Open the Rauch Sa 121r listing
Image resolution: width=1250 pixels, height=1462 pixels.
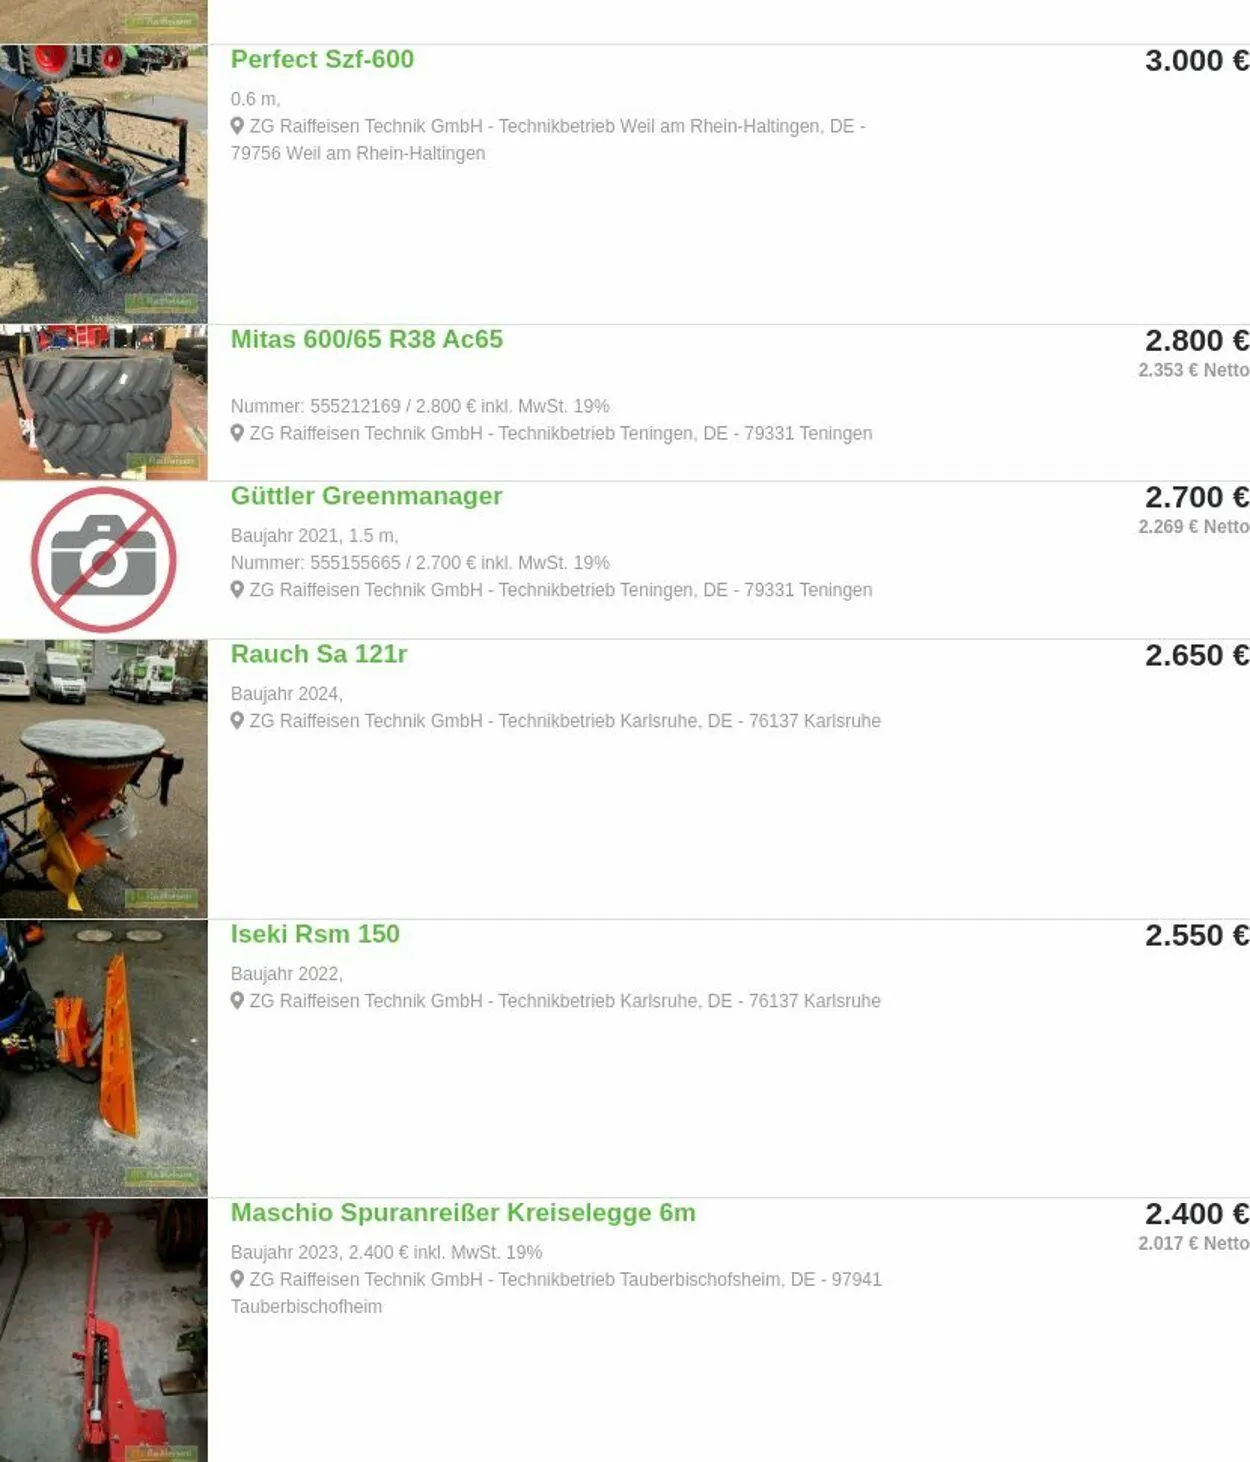(x=319, y=654)
